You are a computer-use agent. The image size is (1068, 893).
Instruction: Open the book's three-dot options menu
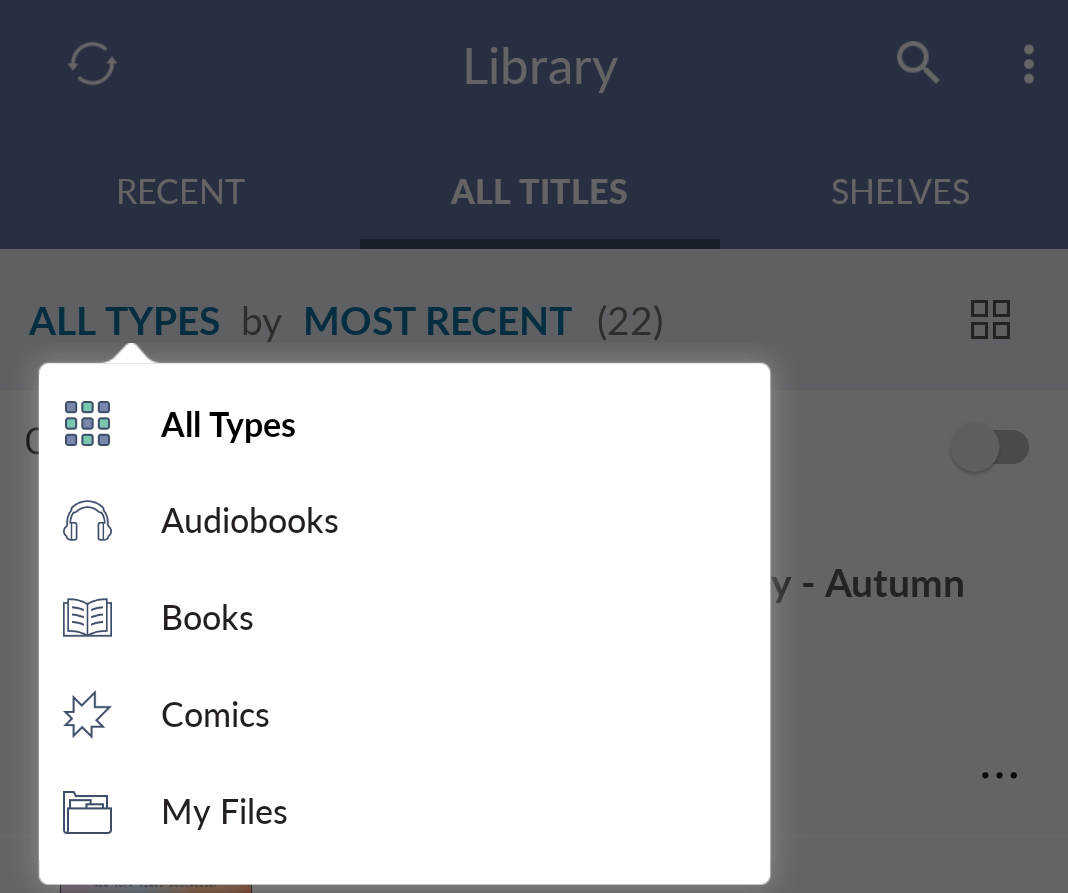[x=1000, y=774]
